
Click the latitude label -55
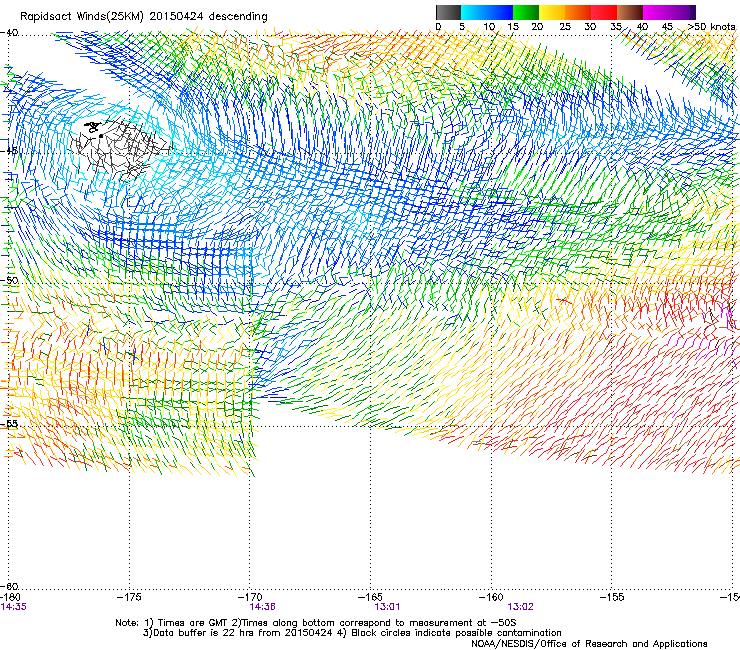pos(9,424)
